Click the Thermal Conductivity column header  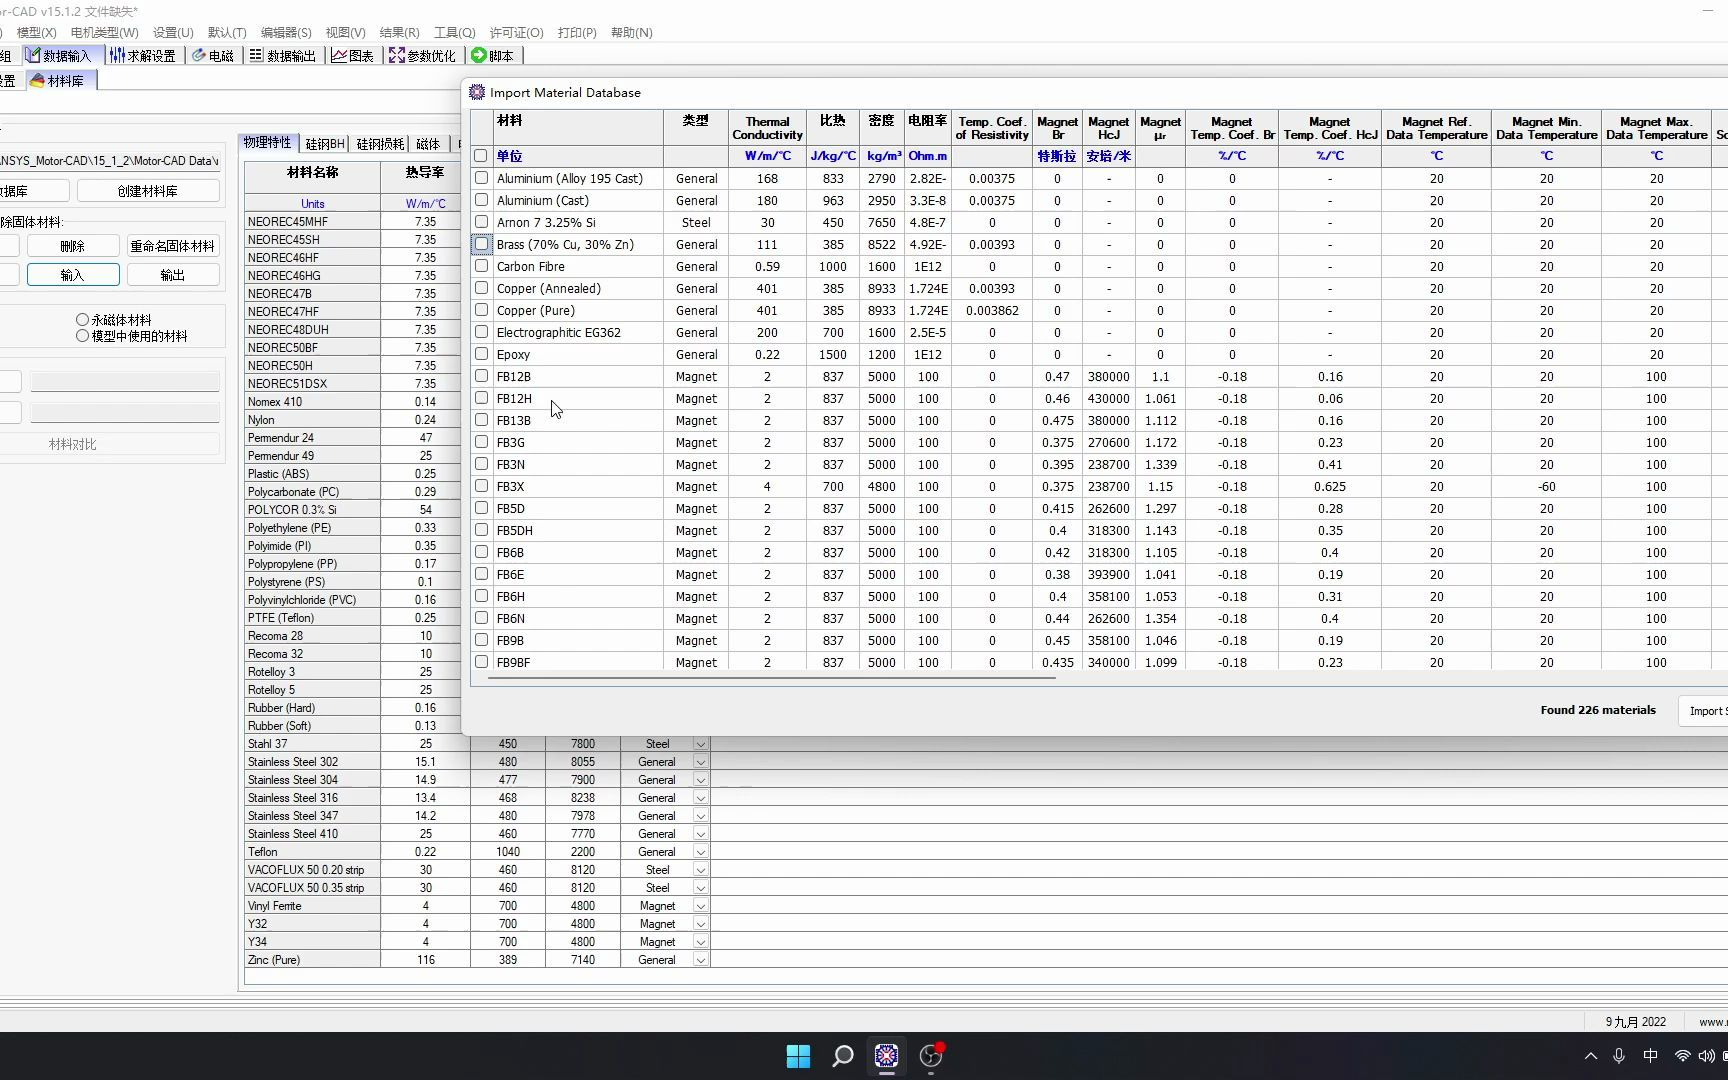[767, 128]
